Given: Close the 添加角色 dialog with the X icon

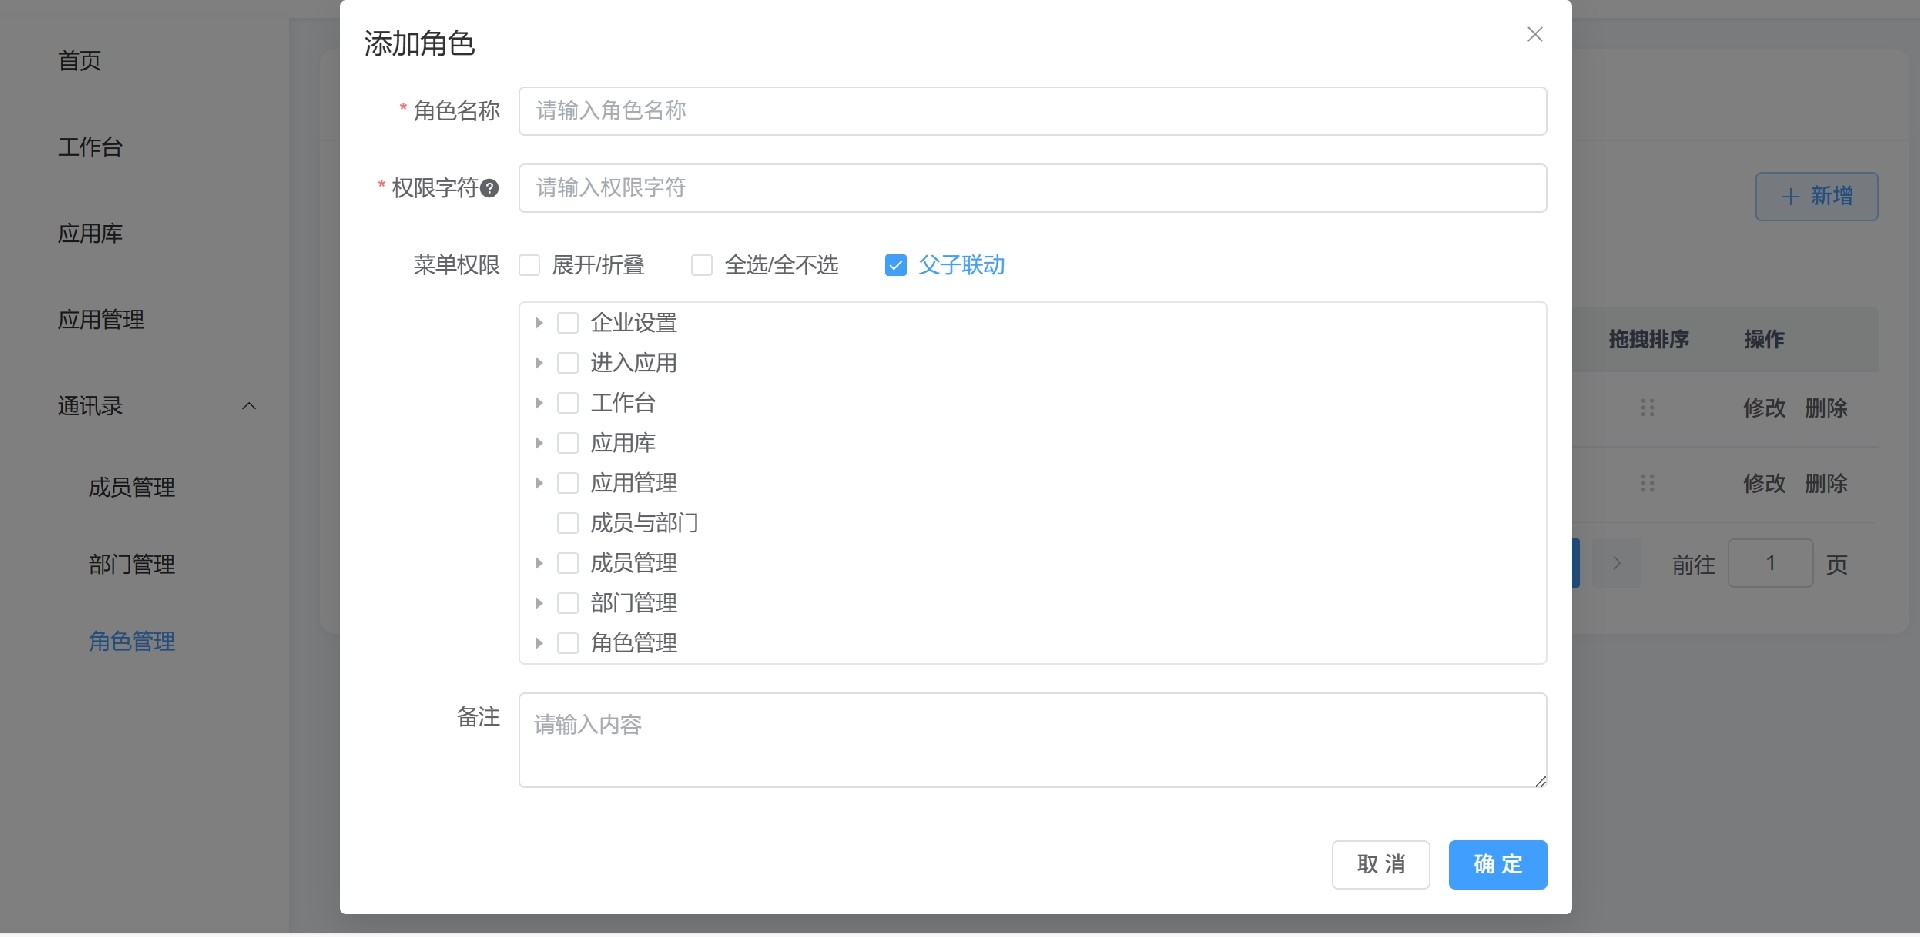Looking at the screenshot, I should [1534, 34].
